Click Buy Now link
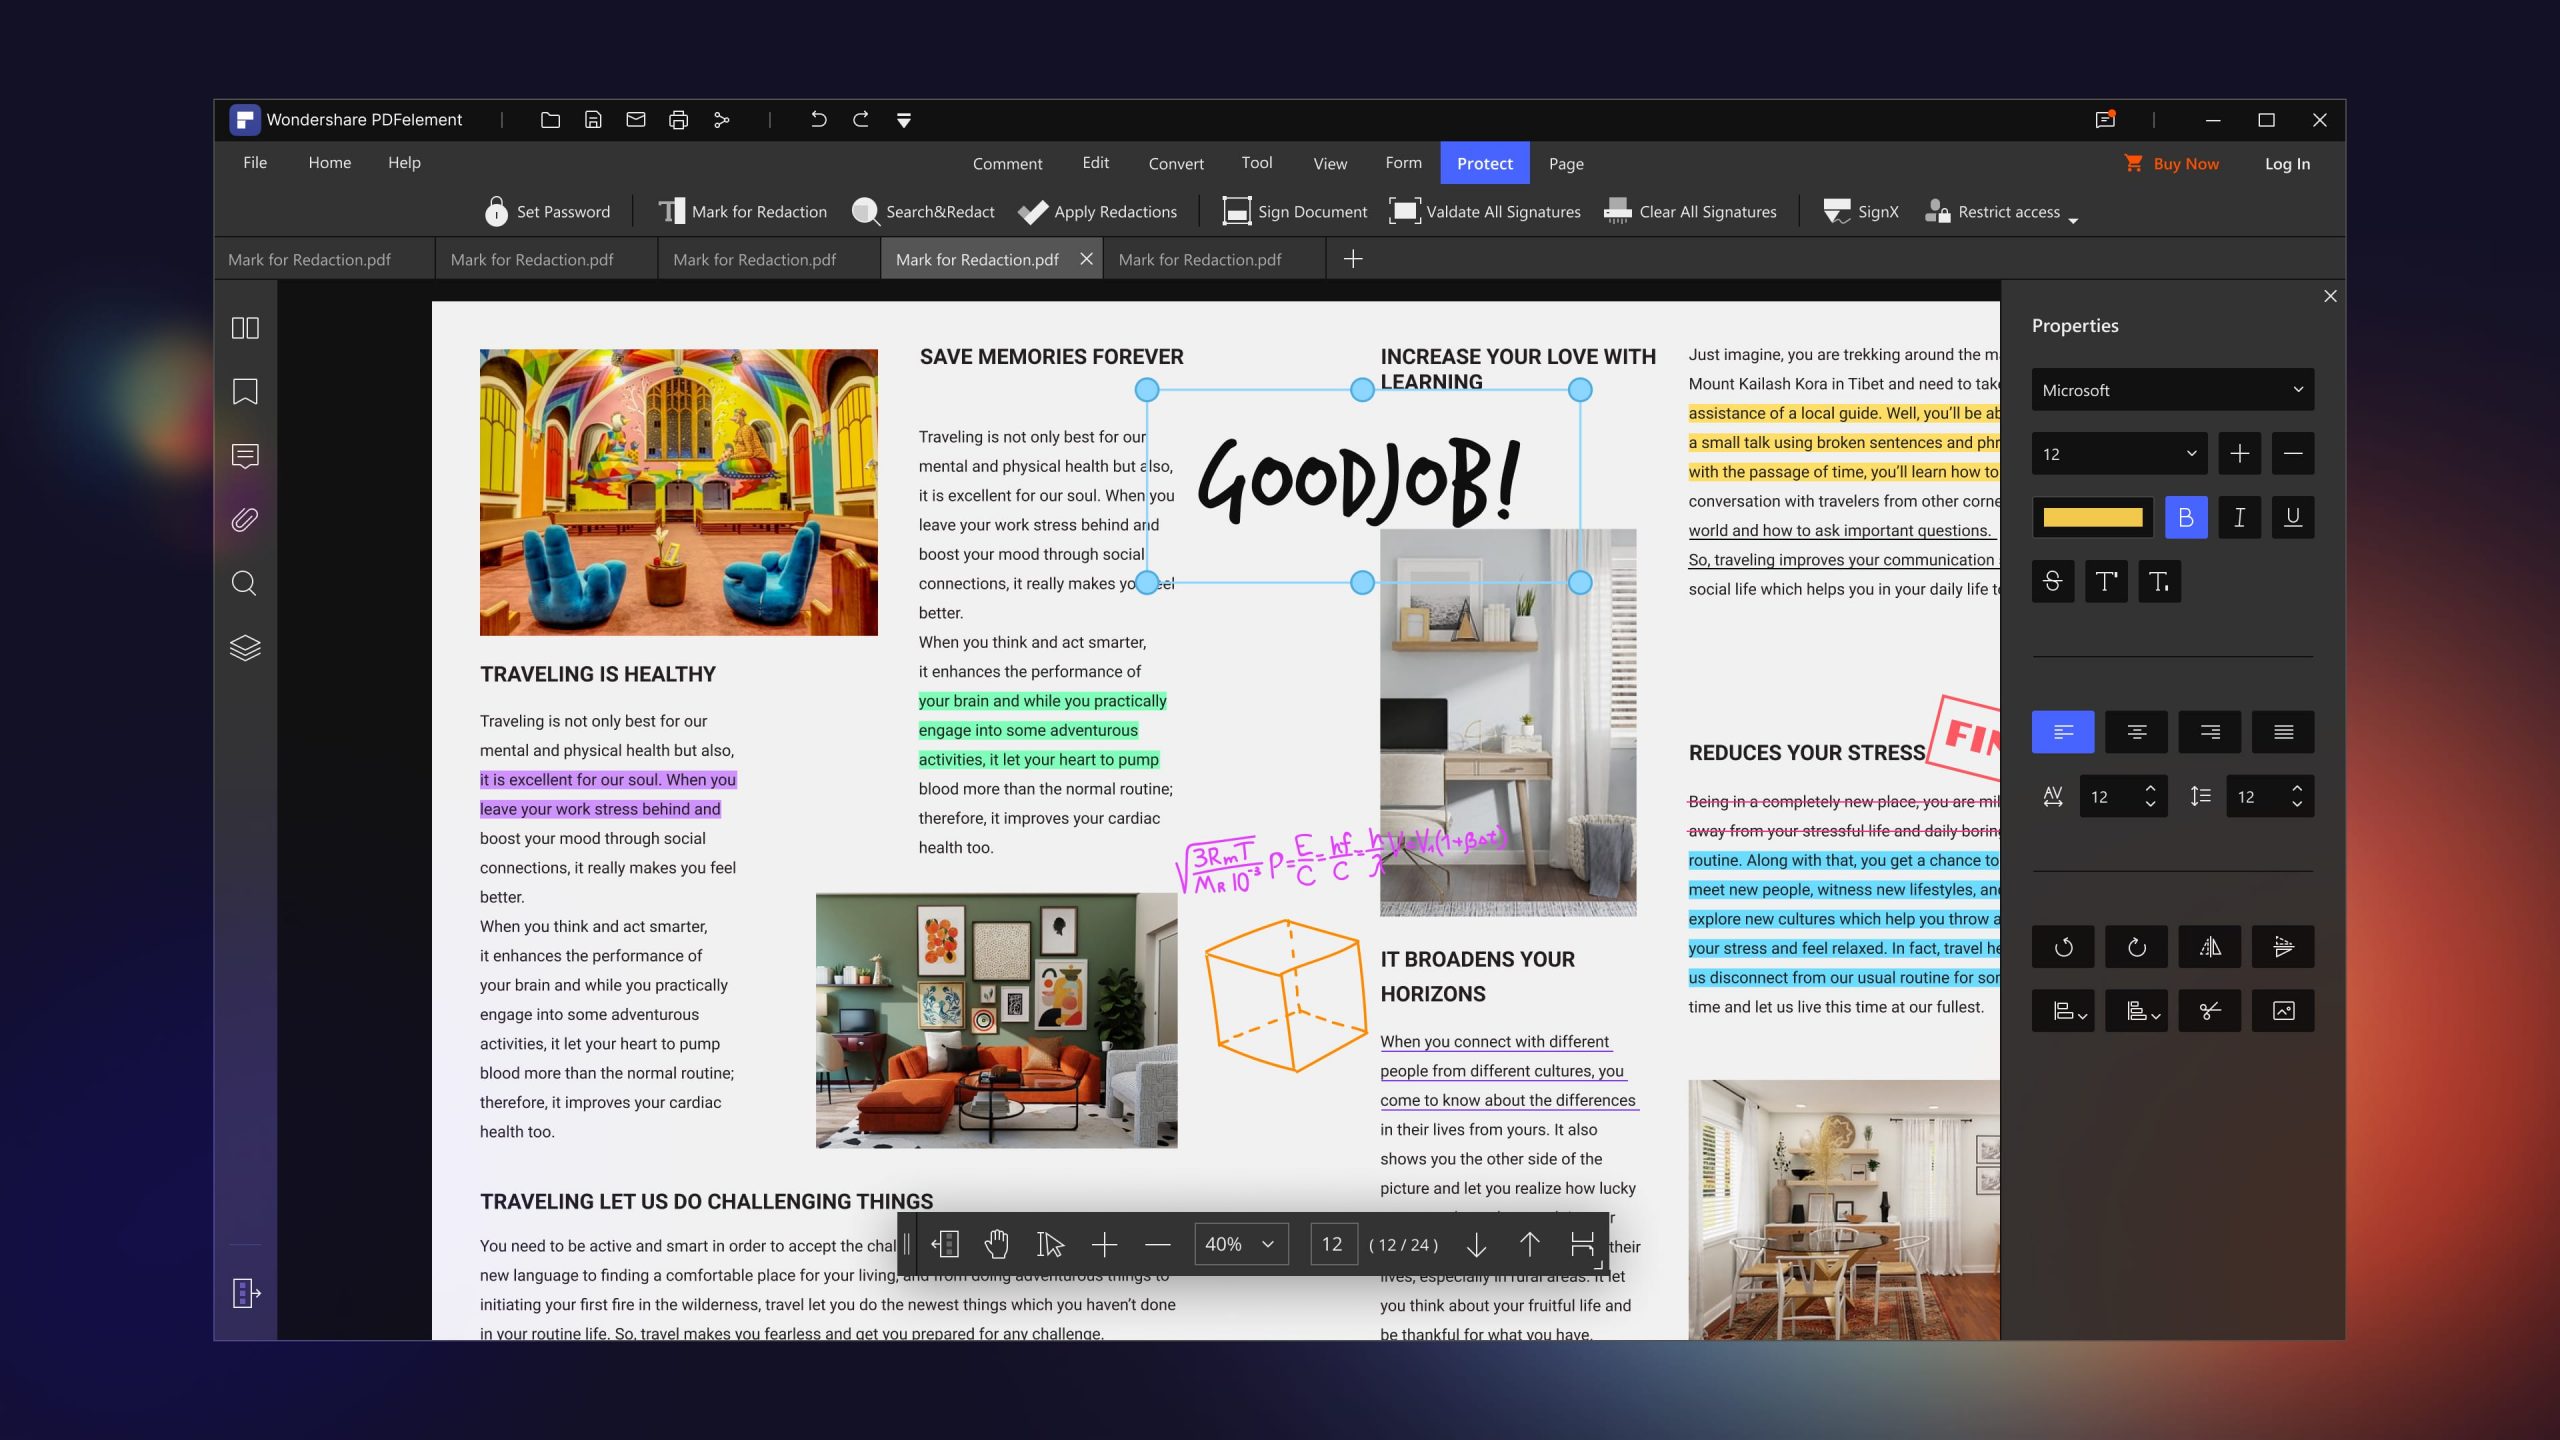 coord(2171,163)
